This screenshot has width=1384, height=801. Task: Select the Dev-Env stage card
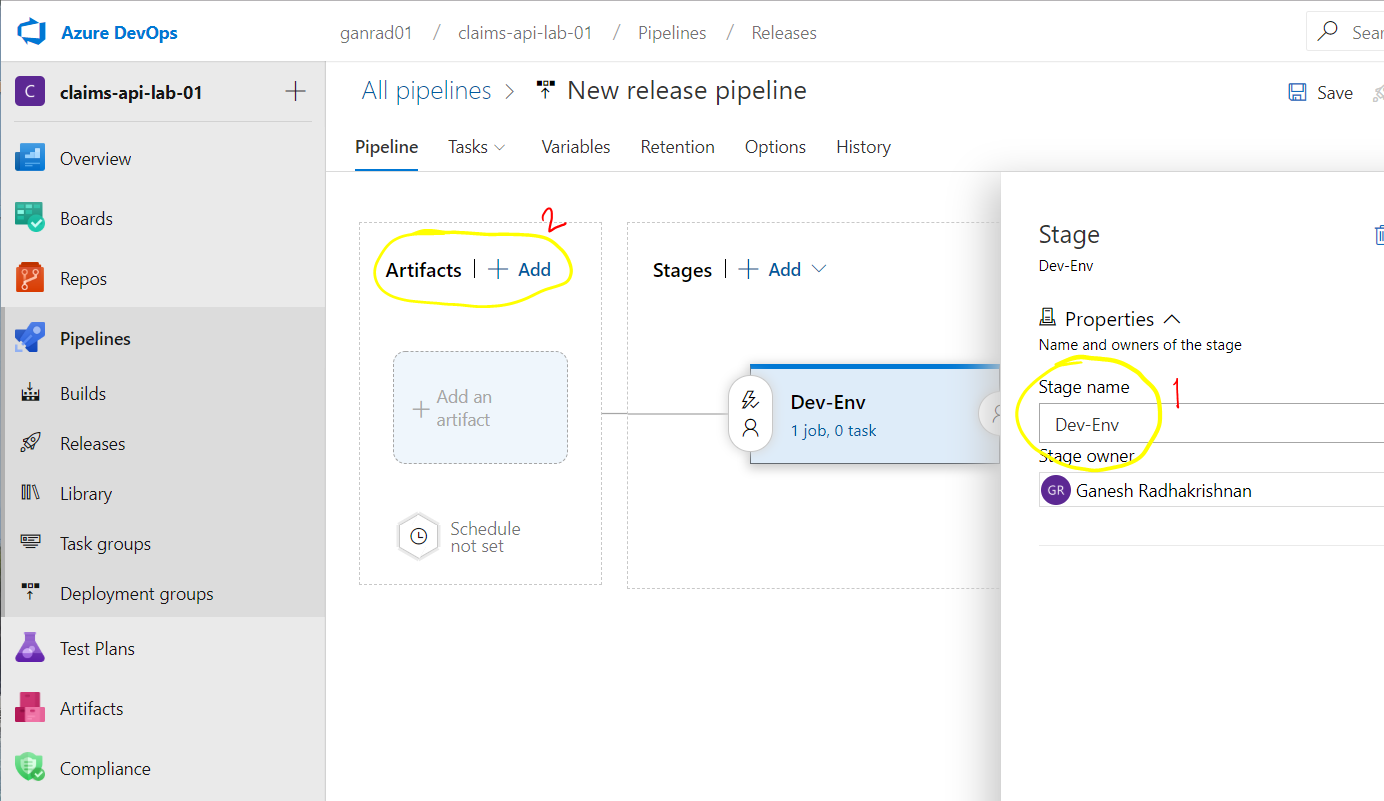(x=874, y=414)
